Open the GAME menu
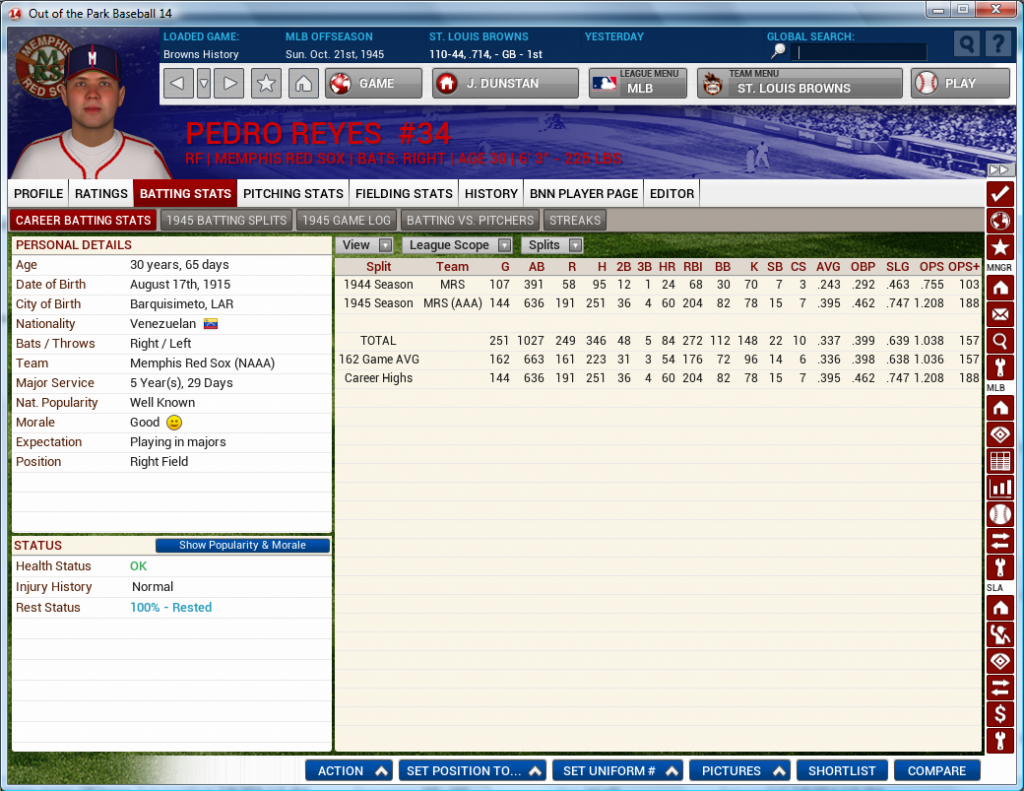The width and height of the screenshot is (1024, 791). coord(374,84)
